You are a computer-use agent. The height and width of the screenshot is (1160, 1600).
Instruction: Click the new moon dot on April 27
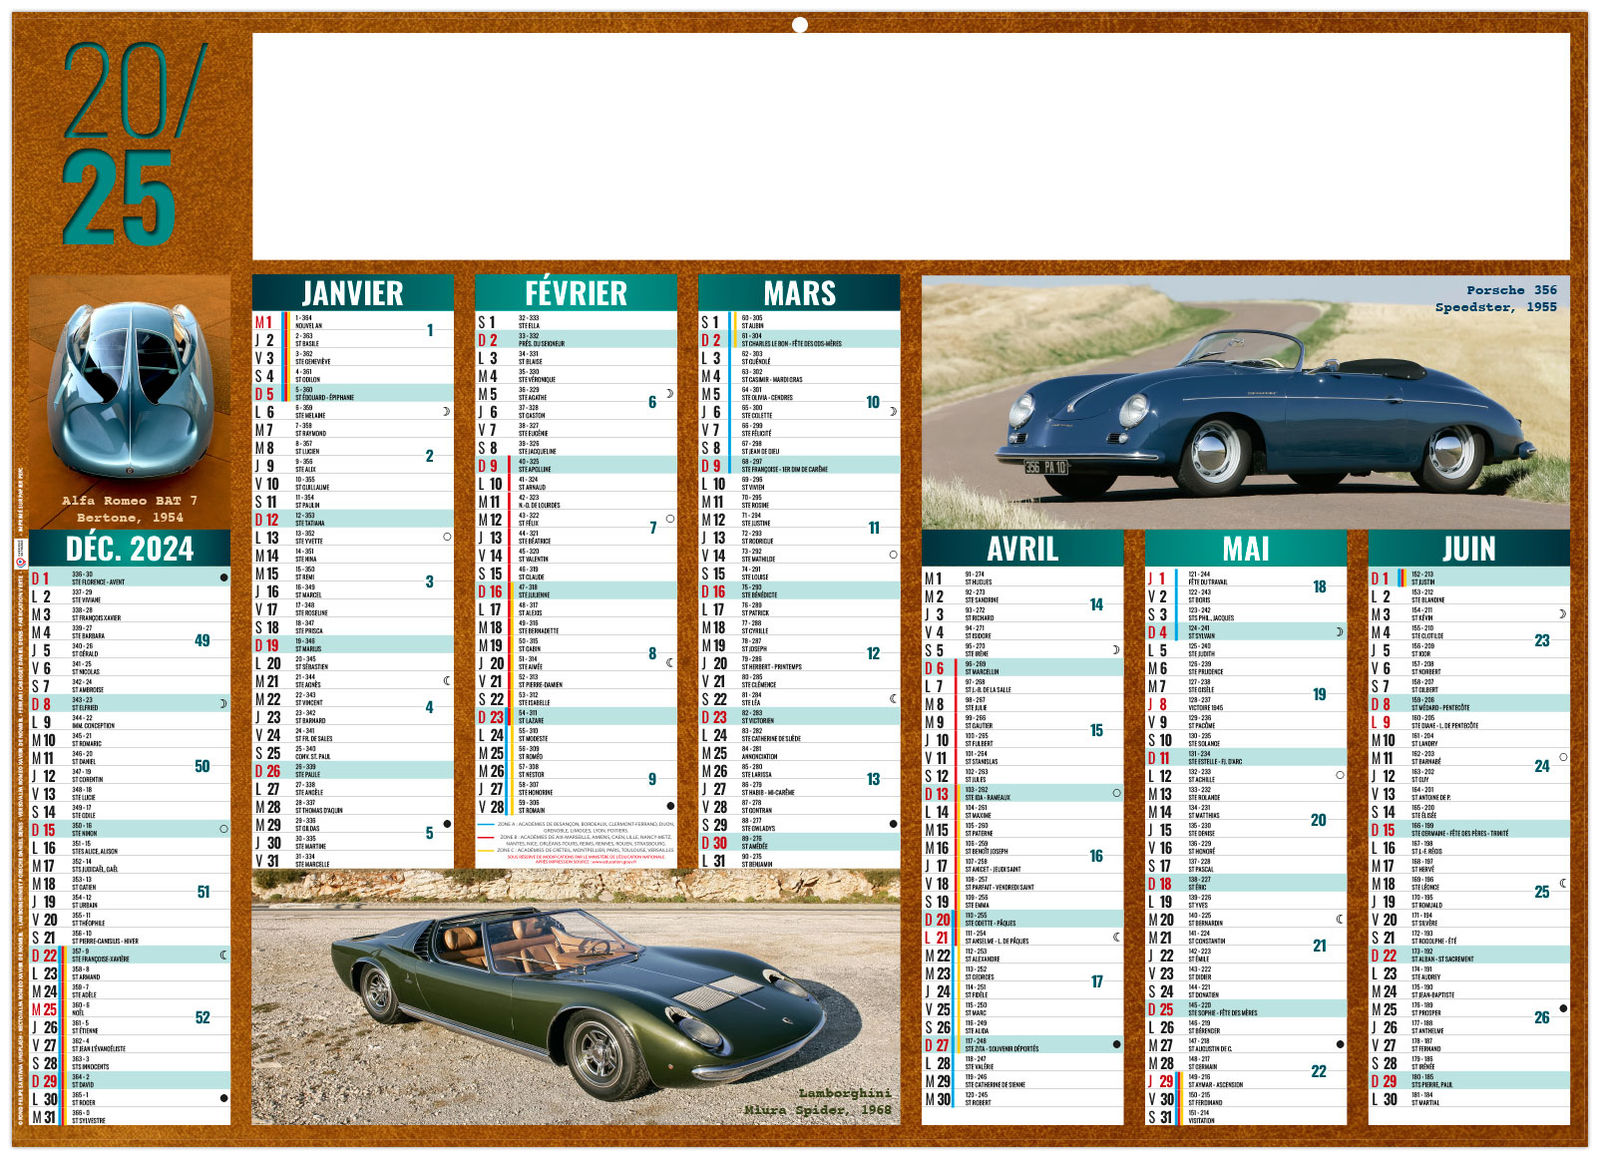point(1116,1045)
